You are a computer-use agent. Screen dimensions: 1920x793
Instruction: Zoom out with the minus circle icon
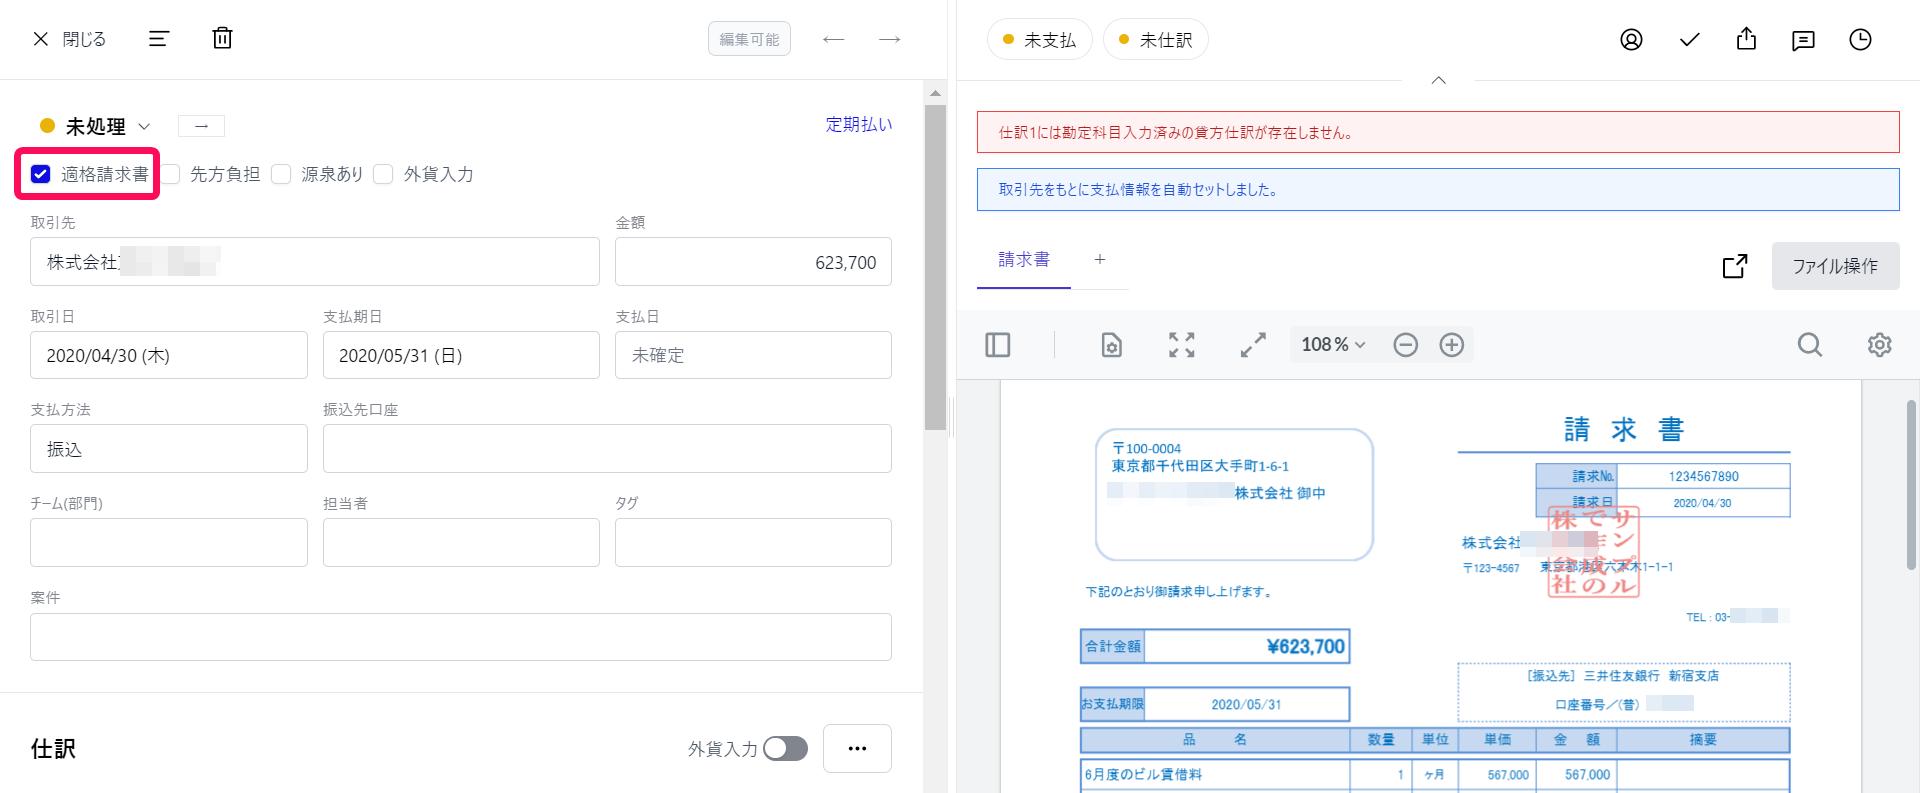(1405, 345)
